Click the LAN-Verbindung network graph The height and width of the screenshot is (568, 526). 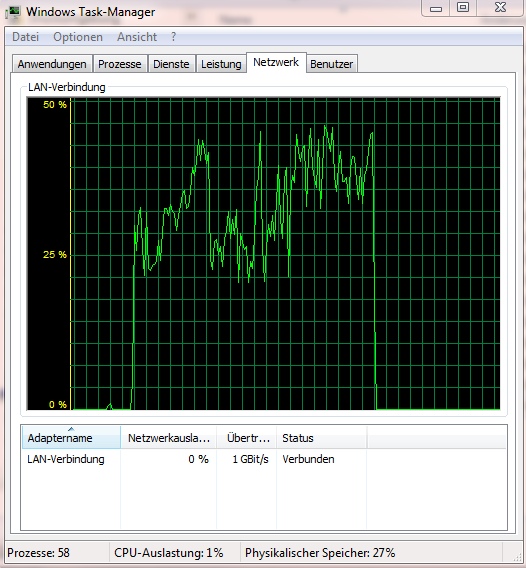264,254
